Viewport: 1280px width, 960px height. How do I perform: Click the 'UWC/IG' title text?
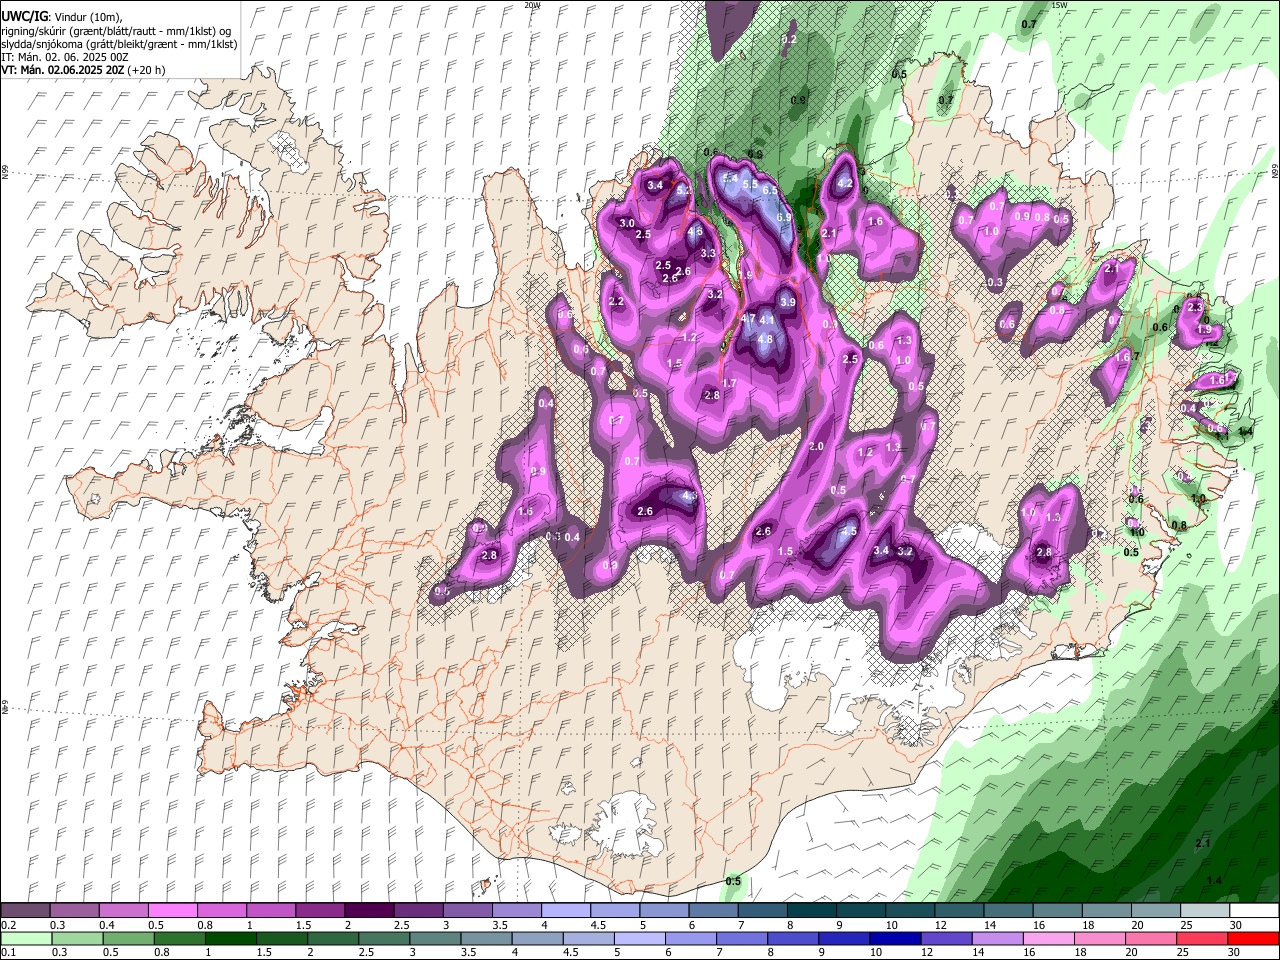coord(23,17)
